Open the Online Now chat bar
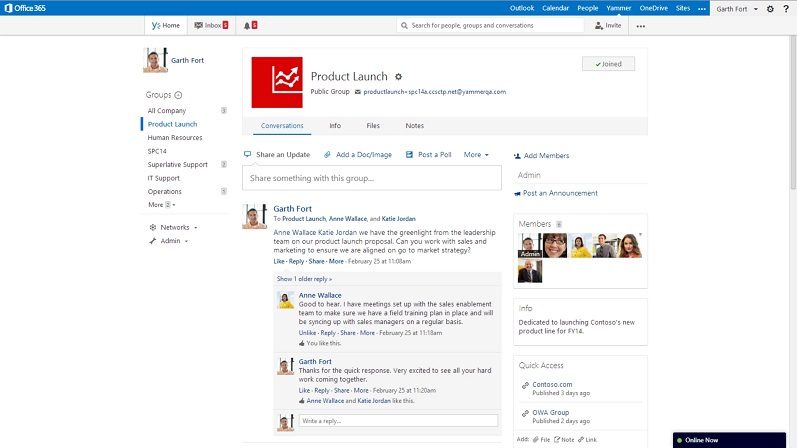 [729, 440]
